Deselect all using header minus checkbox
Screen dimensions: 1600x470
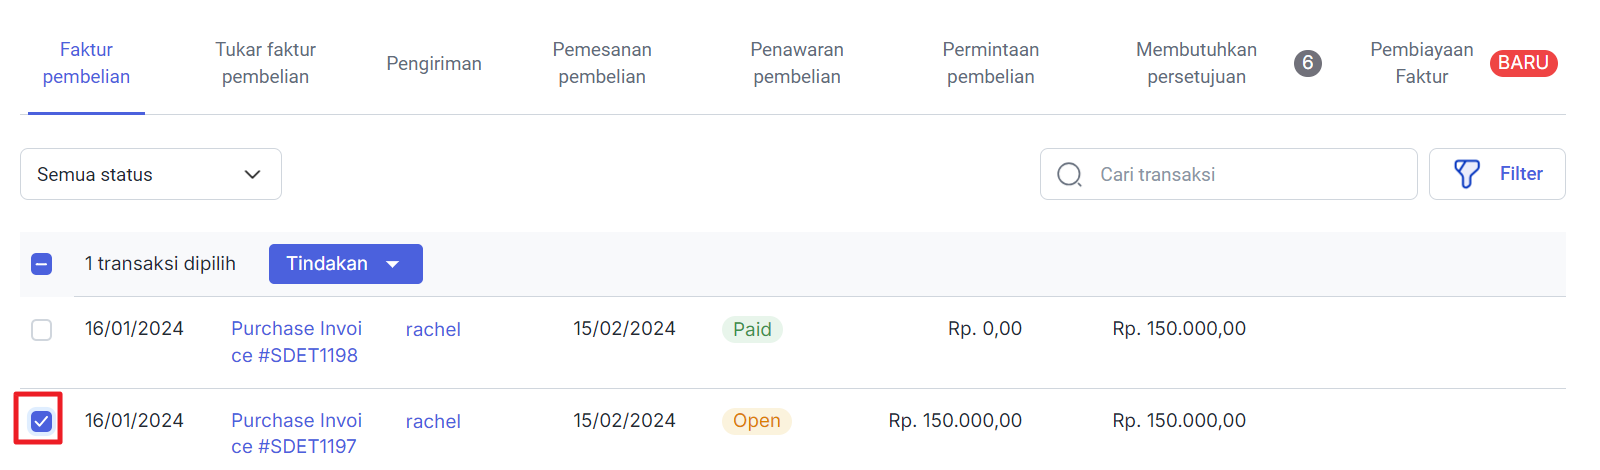point(41,264)
